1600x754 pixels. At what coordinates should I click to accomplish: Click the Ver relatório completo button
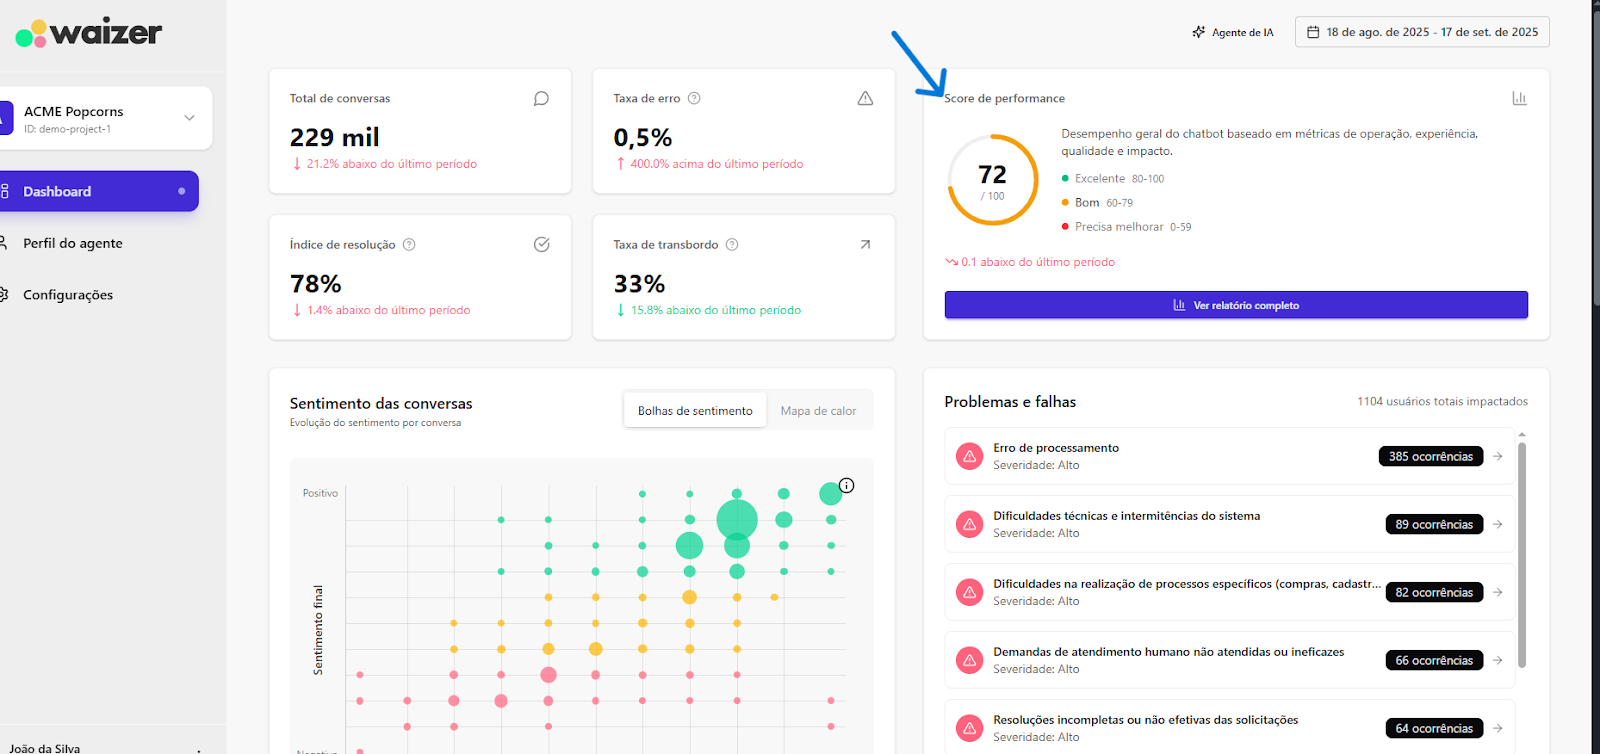(1235, 305)
